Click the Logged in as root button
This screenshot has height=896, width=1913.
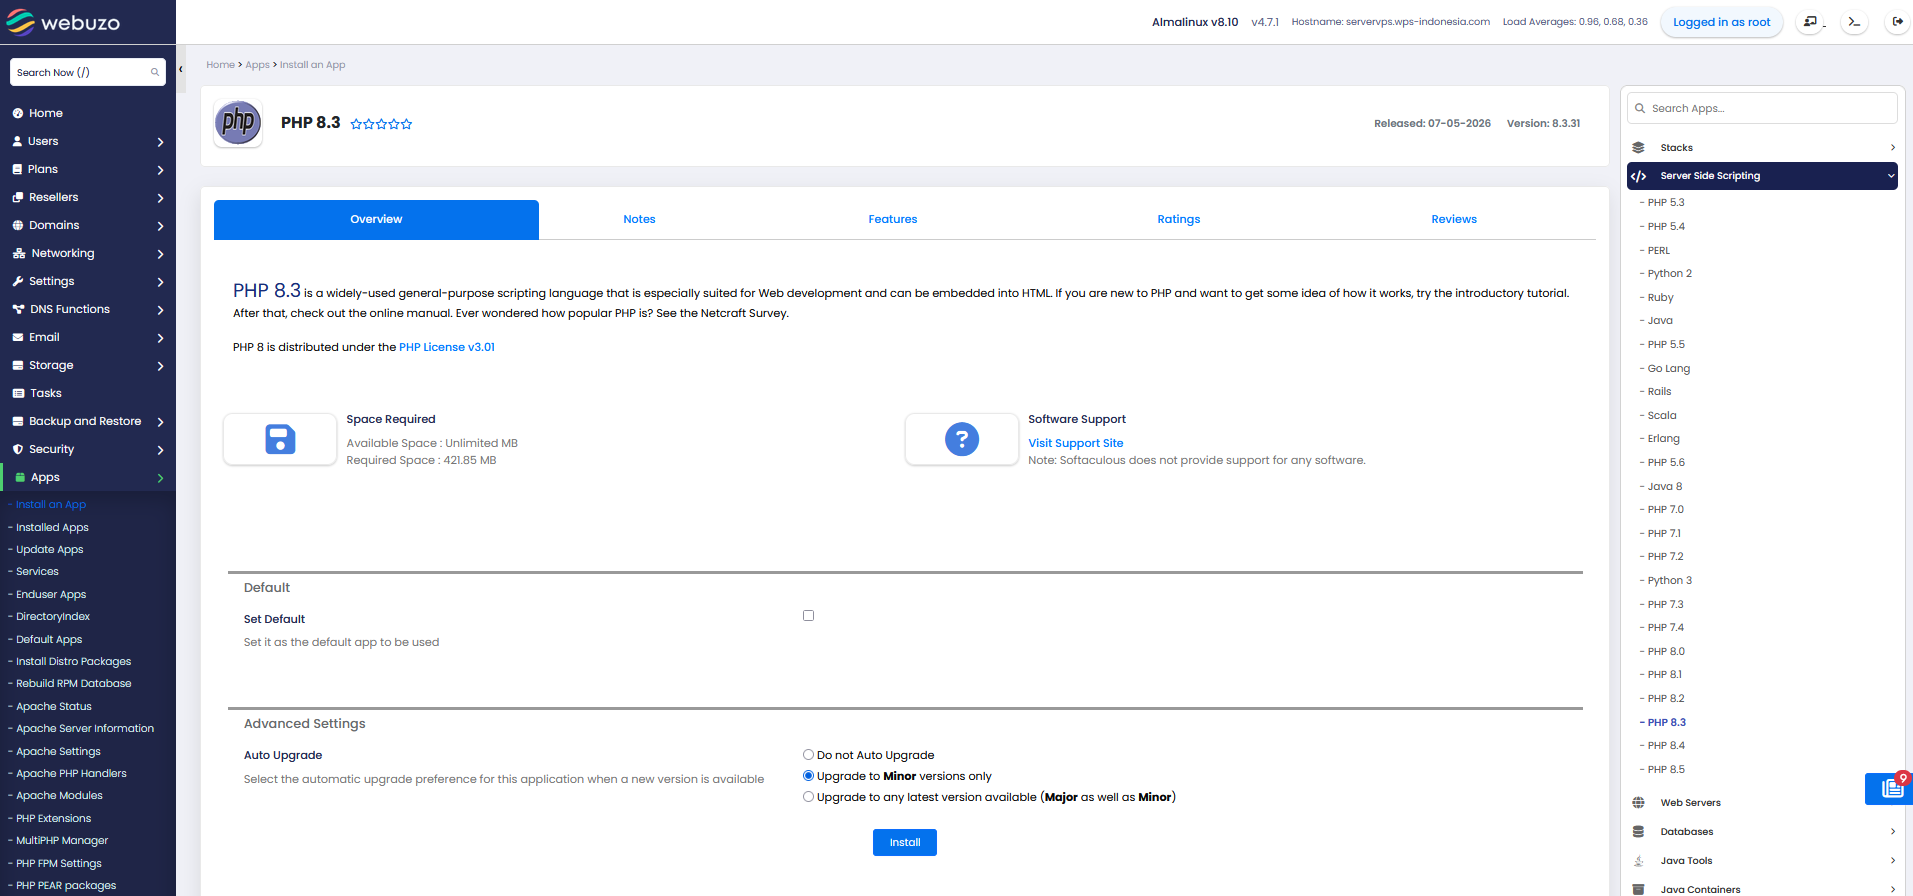1721,22
